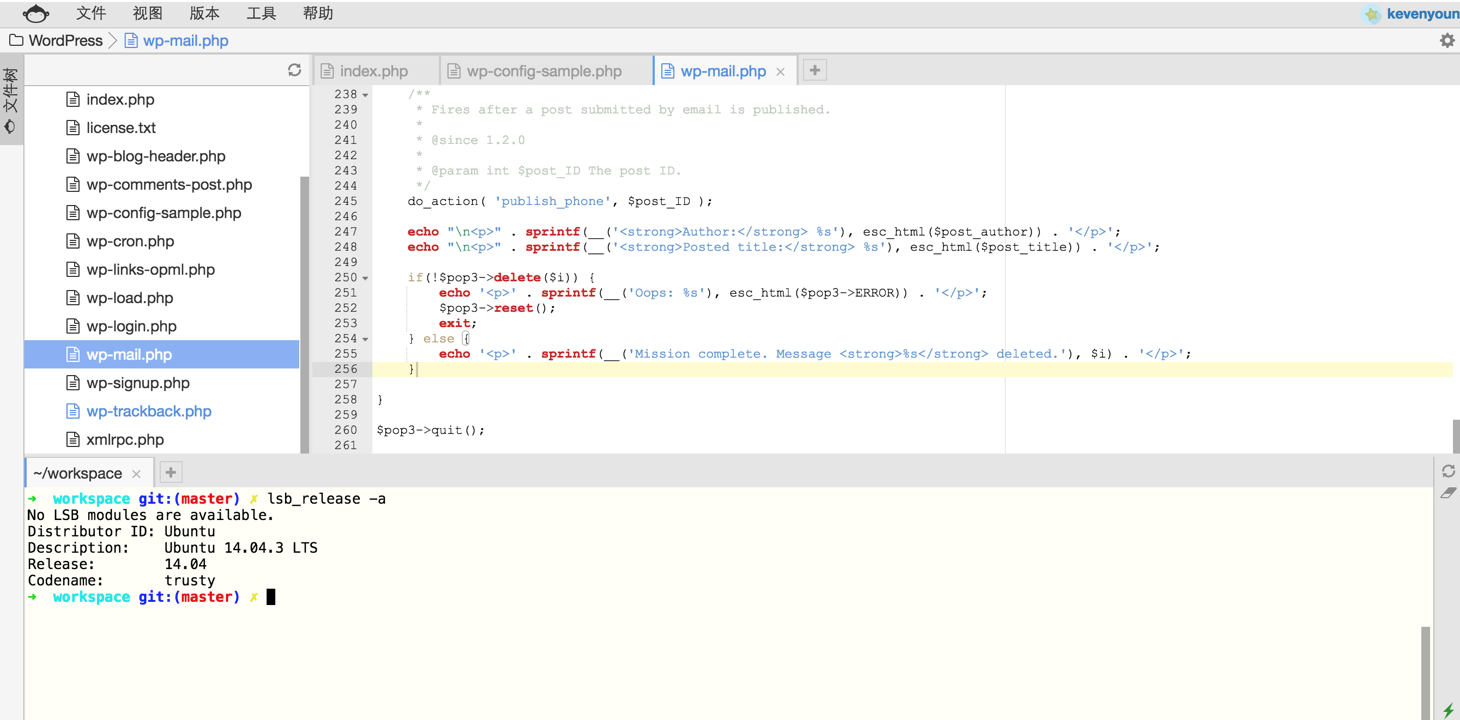Image resolution: width=1460 pixels, height=720 pixels.
Task: Close the wp-mail.php editor tab
Action: tap(781, 72)
